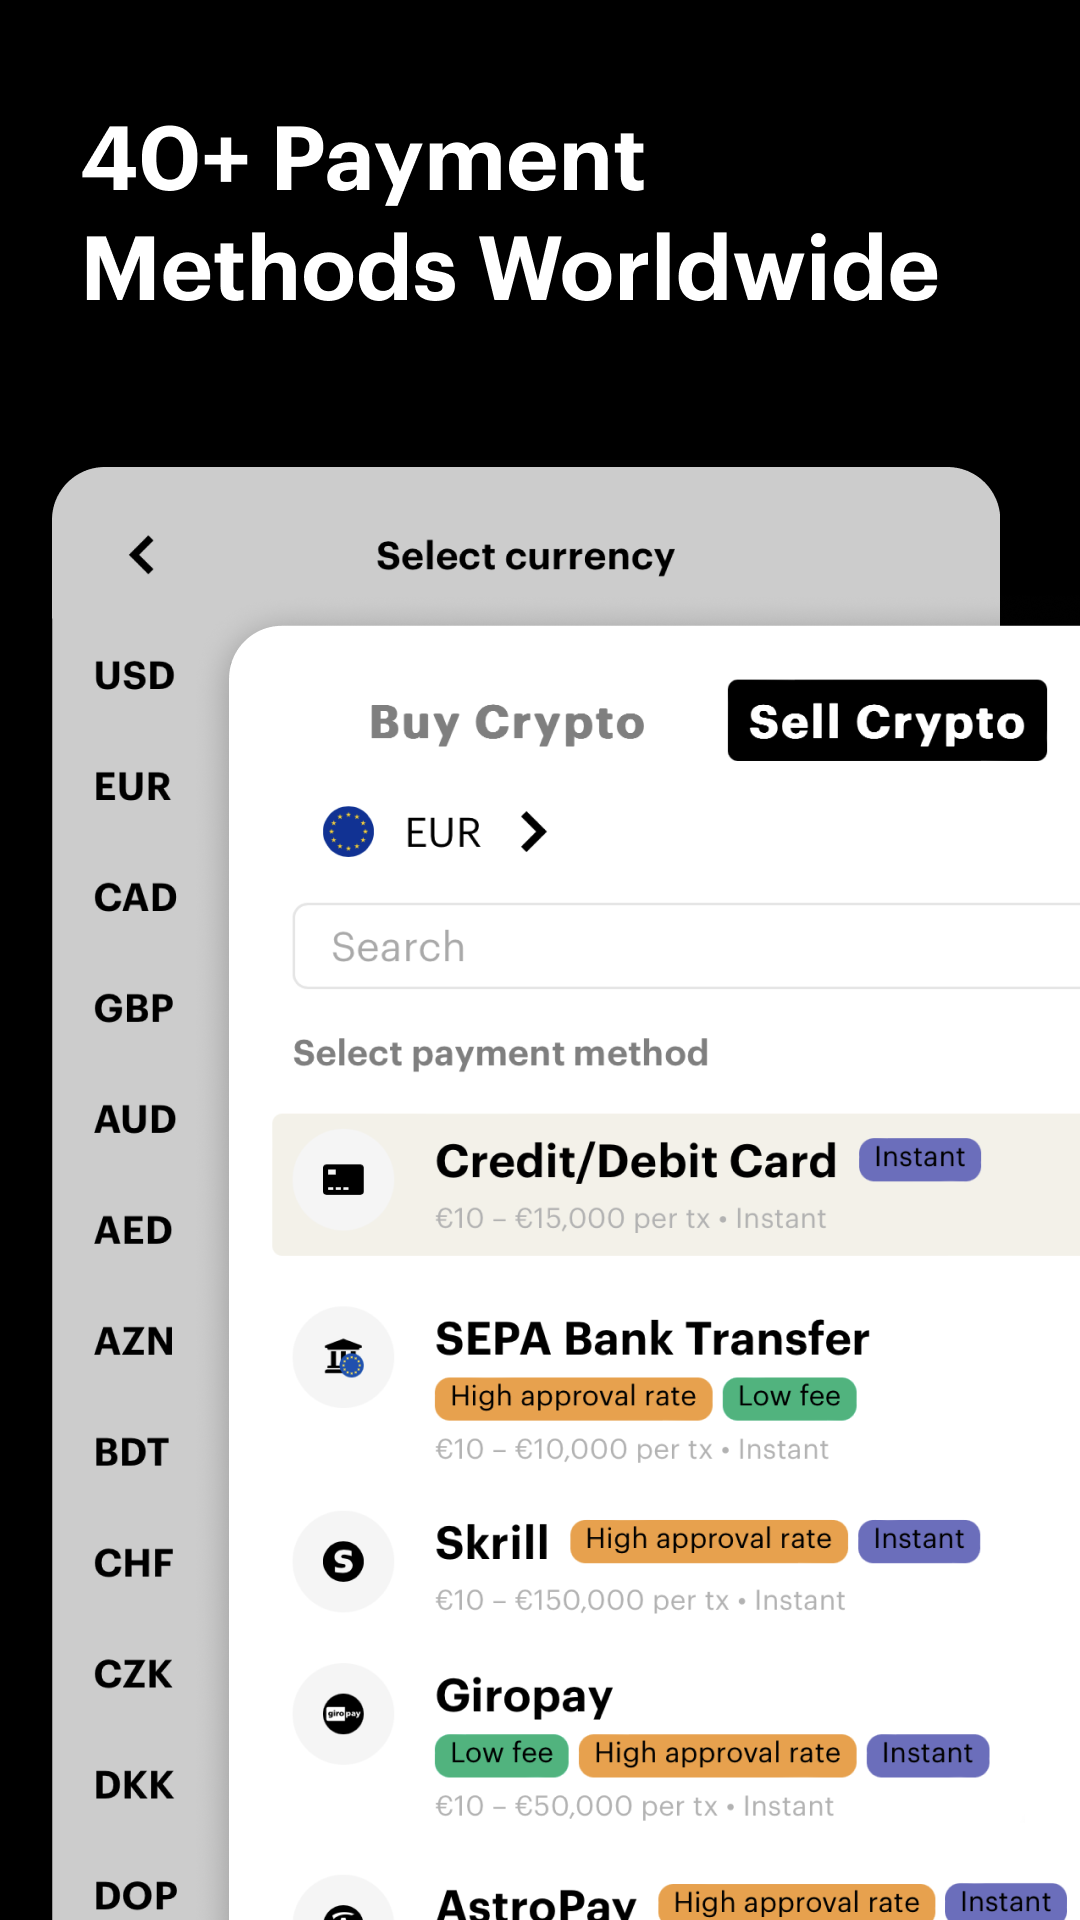Tap the EU flag icon
Viewport: 1080px width, 1920px height.
pos(348,832)
